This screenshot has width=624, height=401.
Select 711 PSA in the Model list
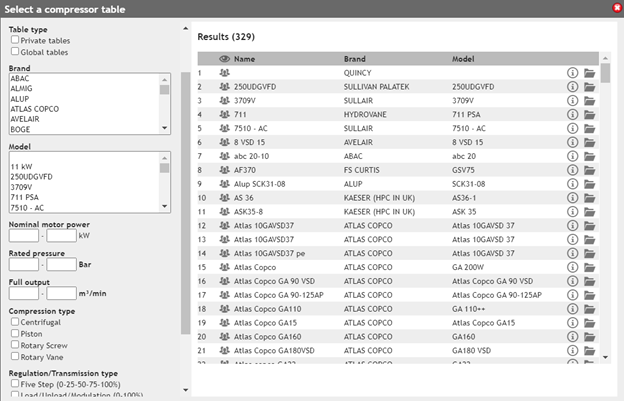(25, 197)
